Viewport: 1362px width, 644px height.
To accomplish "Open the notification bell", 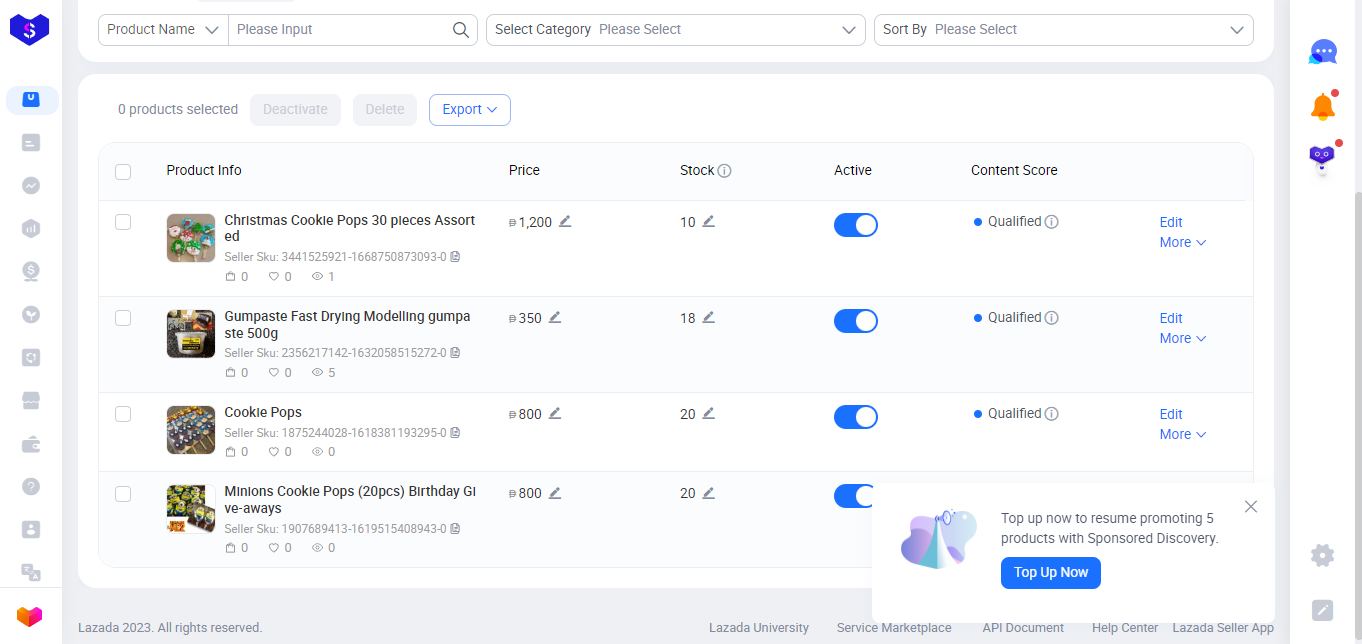I will pos(1323,106).
